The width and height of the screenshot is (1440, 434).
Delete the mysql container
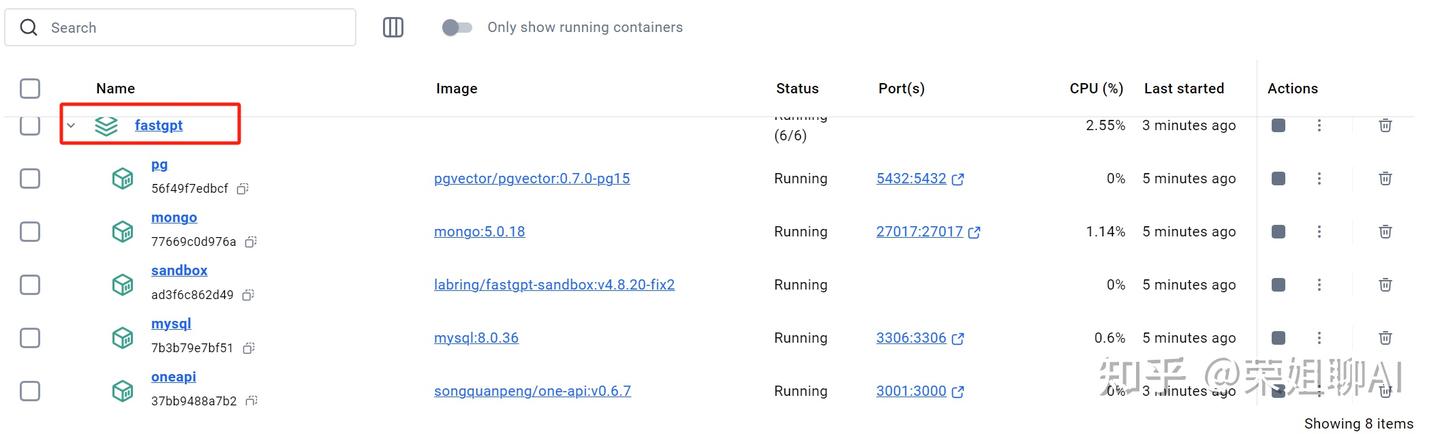pos(1385,337)
